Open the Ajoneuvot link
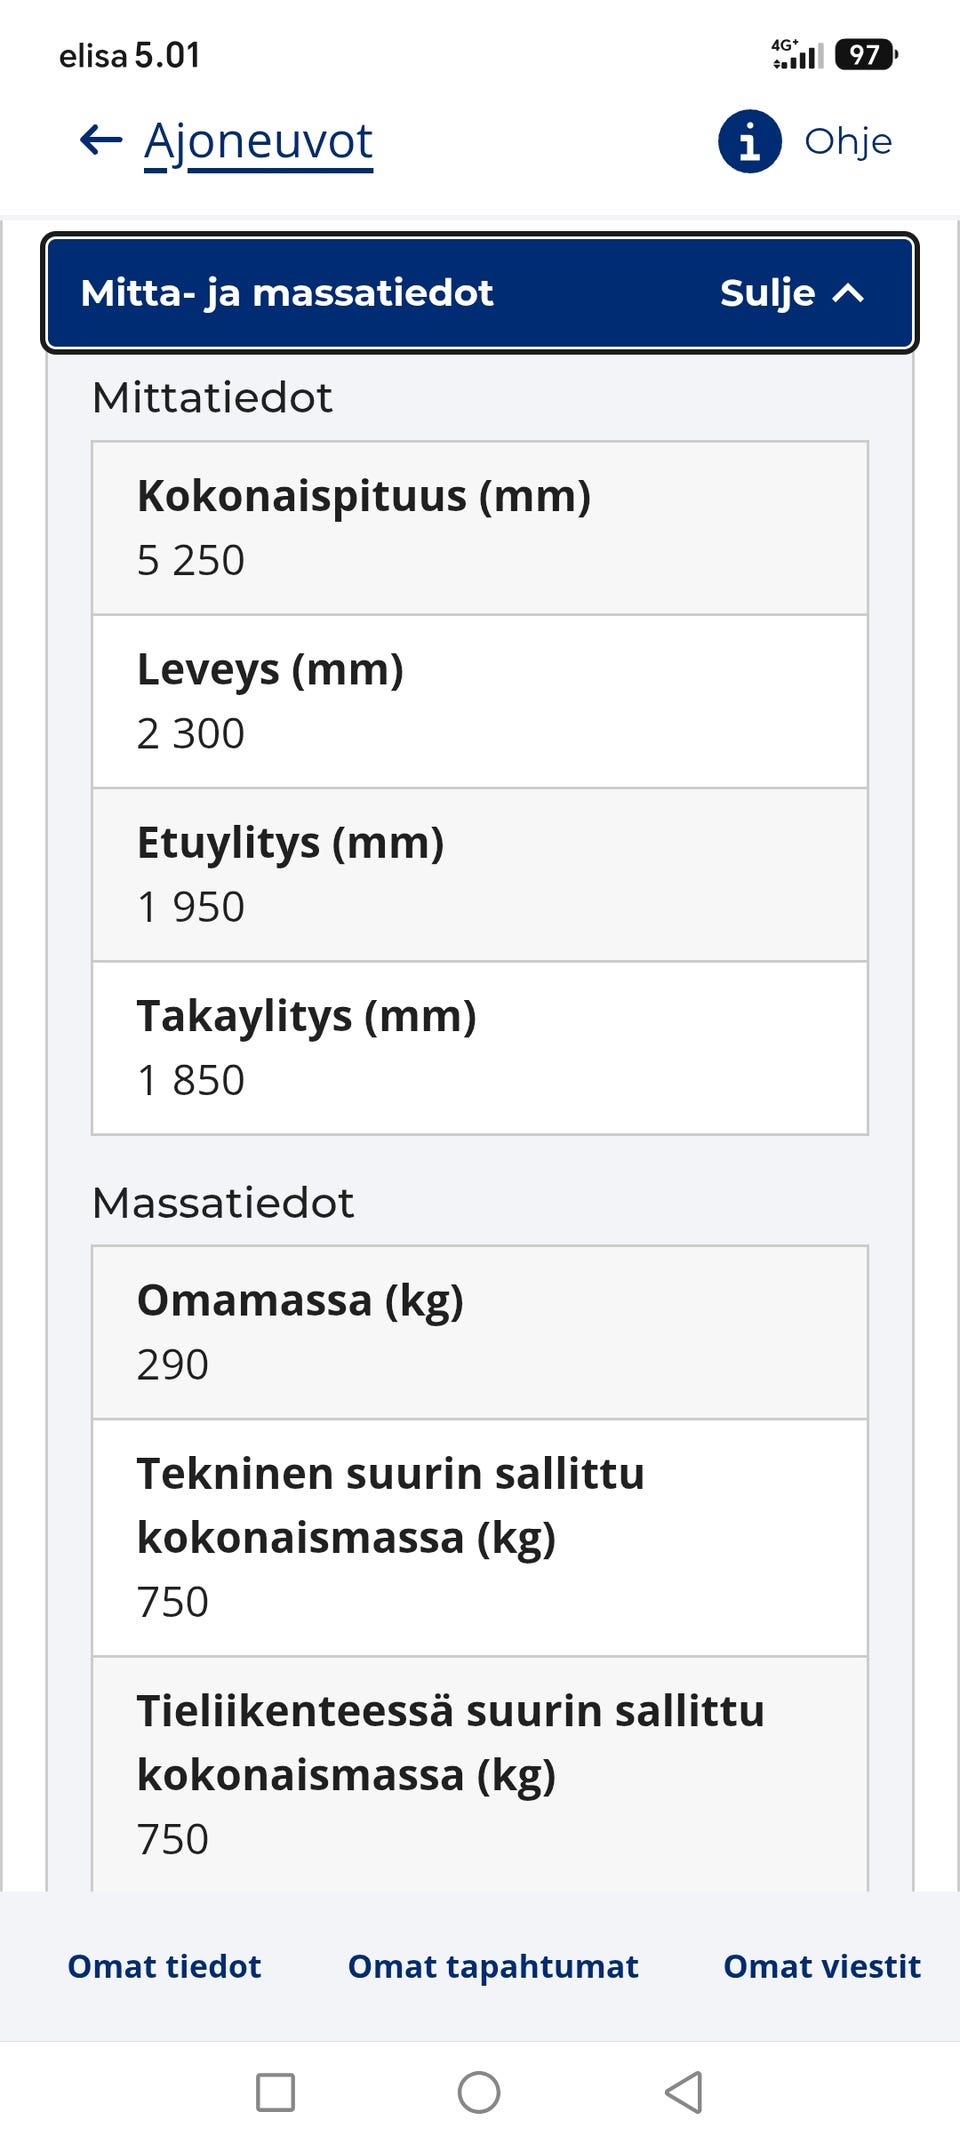This screenshot has height=2144, width=960. pyautogui.click(x=258, y=142)
